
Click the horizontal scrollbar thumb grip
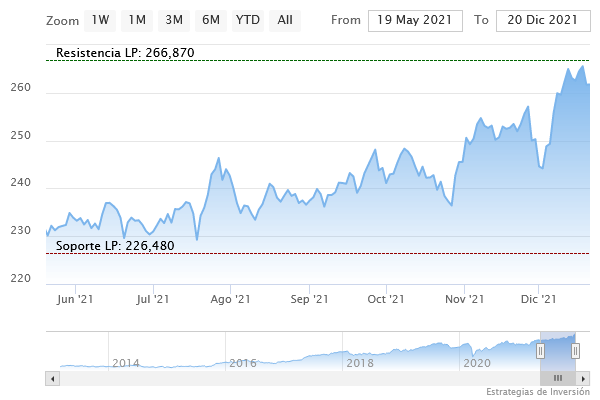558,378
